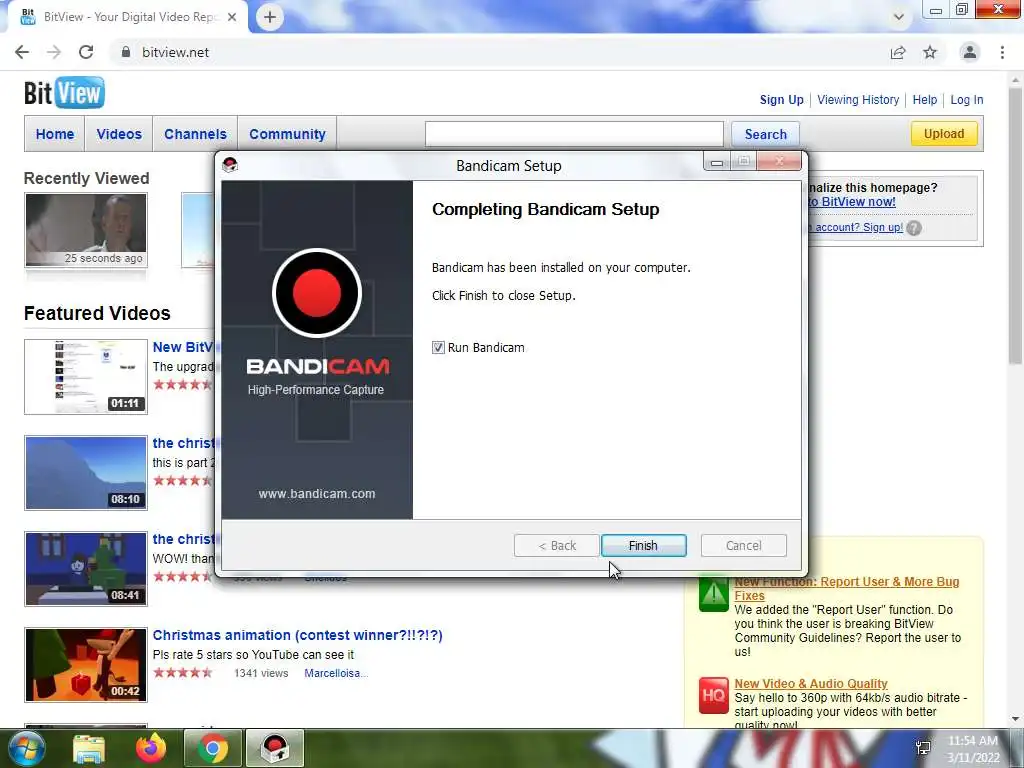This screenshot has width=1024, height=768.
Task: Open recently viewed video from 25 seconds ago
Action: (x=86, y=230)
